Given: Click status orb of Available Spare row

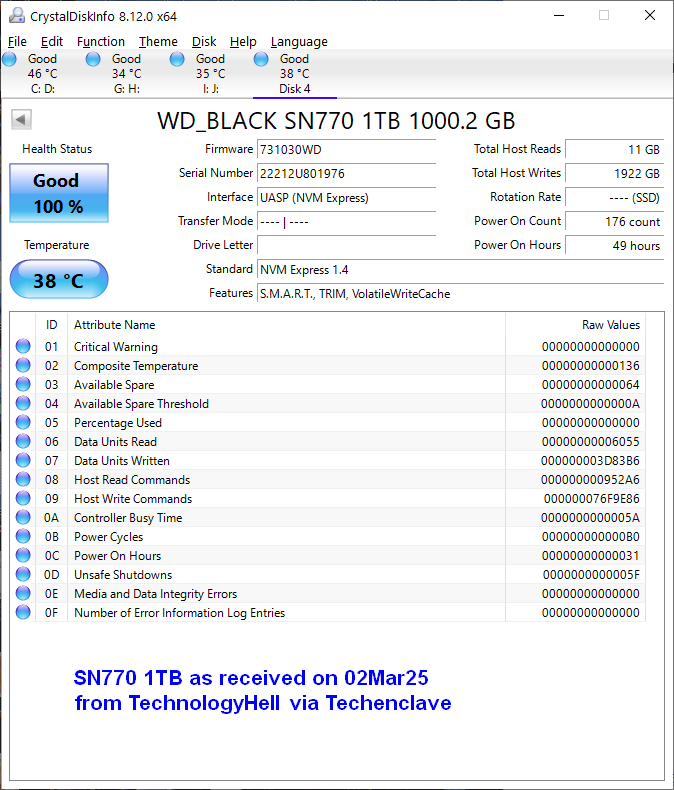Looking at the screenshot, I should pos(23,384).
